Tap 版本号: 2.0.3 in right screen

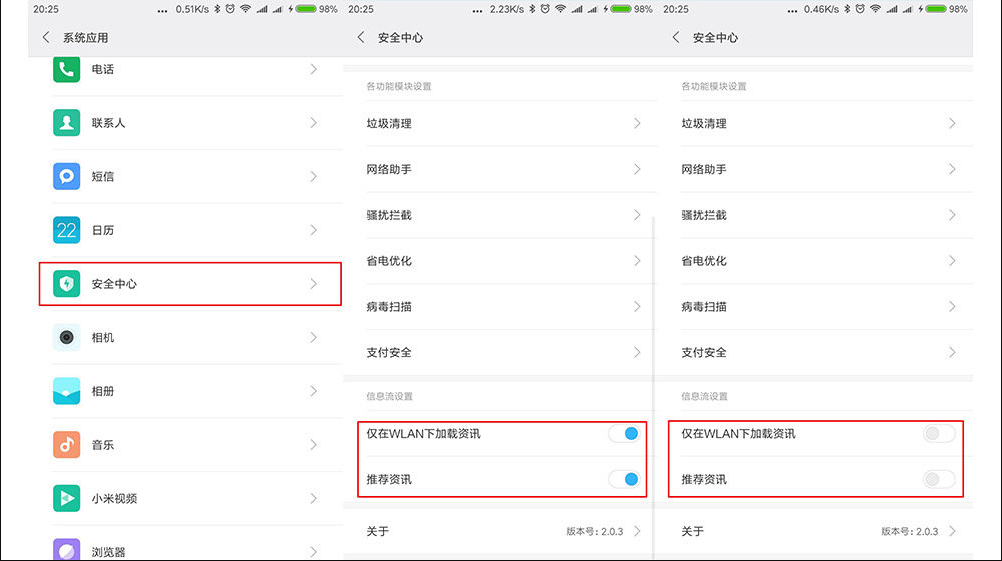909,532
